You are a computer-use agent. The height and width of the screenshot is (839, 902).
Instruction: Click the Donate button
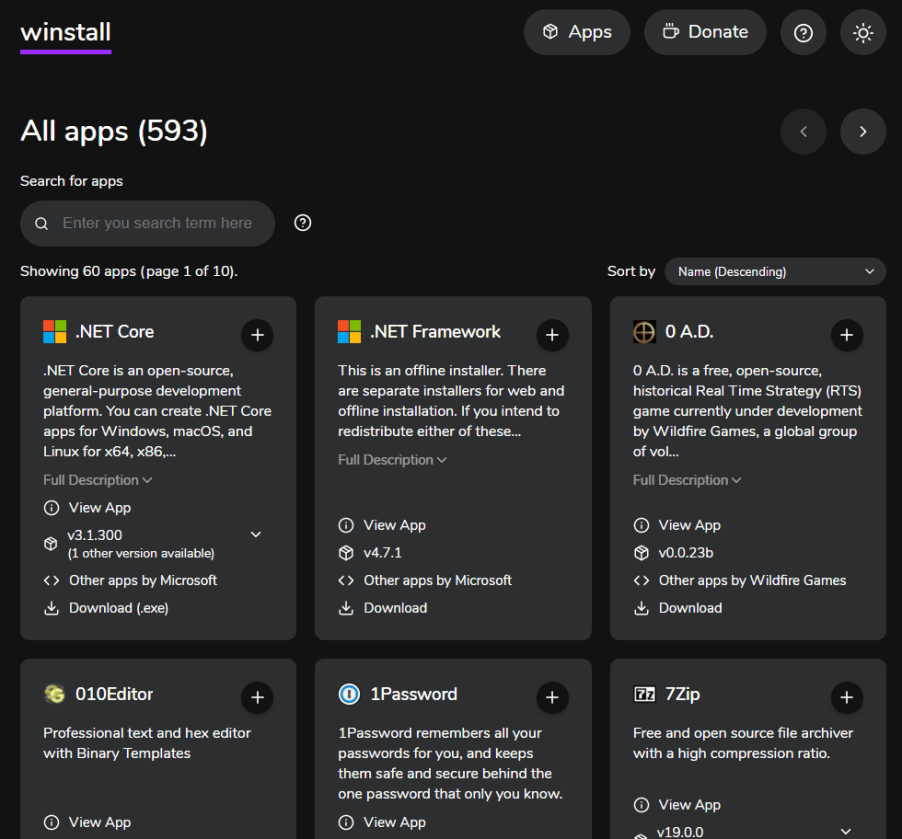click(705, 32)
